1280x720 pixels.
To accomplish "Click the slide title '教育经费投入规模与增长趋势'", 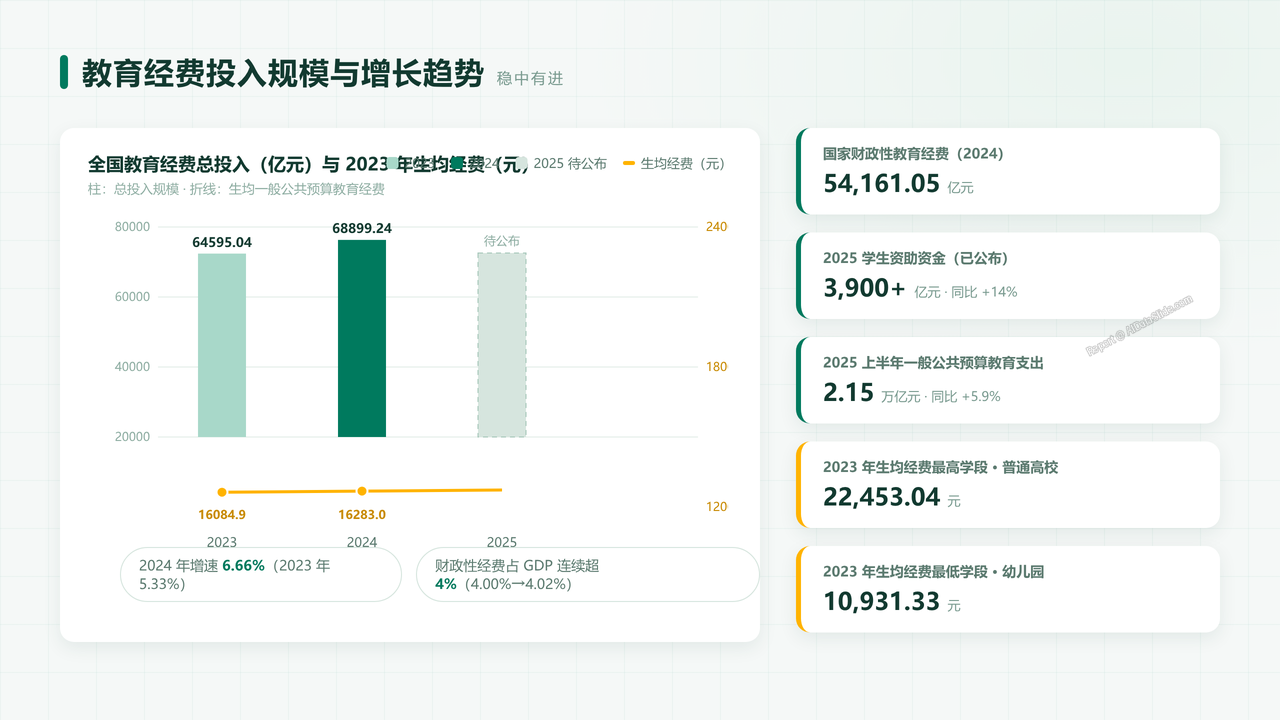I will (x=283, y=73).
